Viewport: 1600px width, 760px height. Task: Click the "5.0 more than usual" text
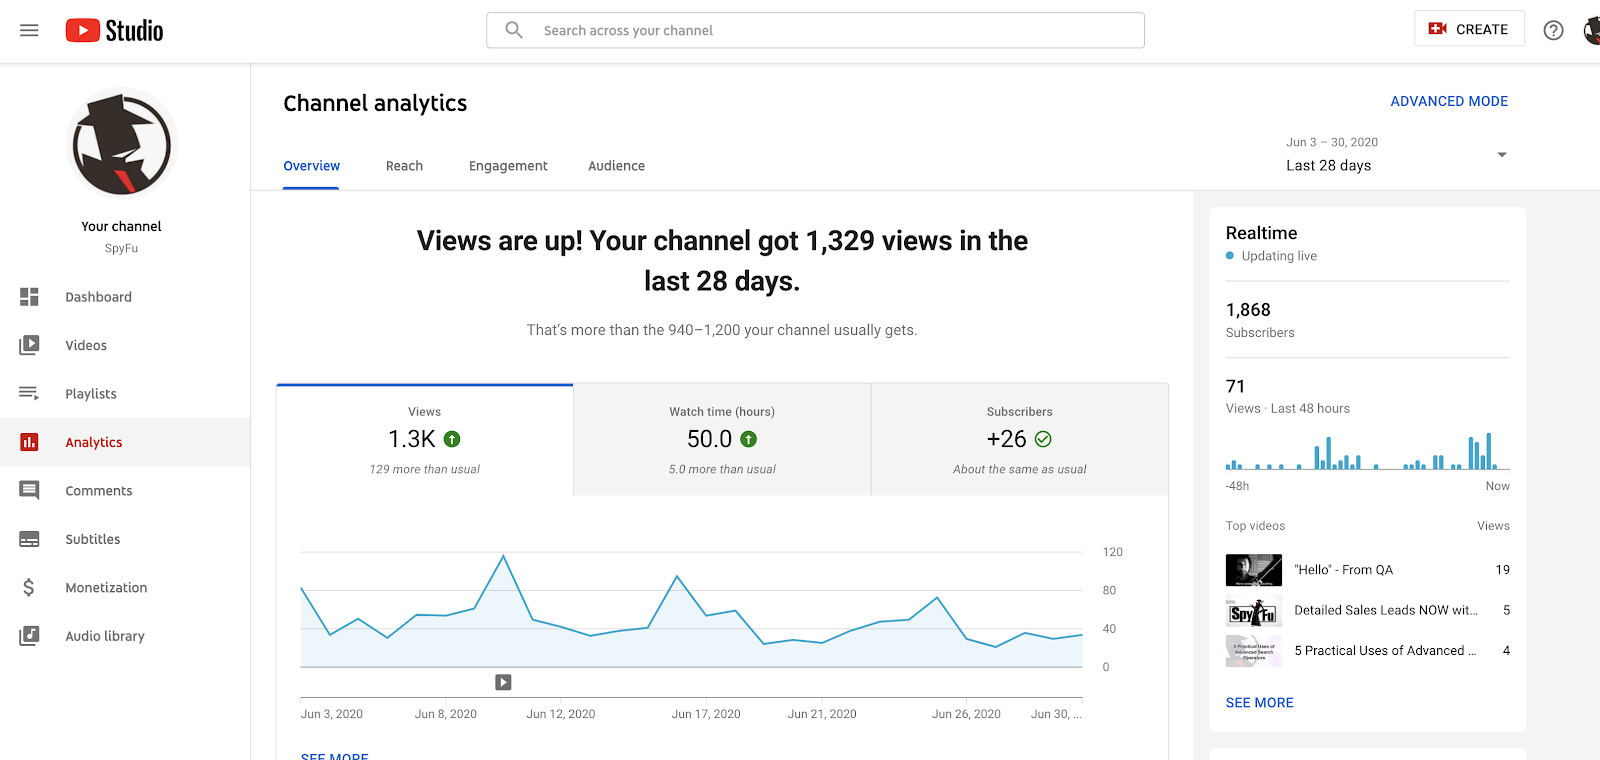pyautogui.click(x=722, y=469)
